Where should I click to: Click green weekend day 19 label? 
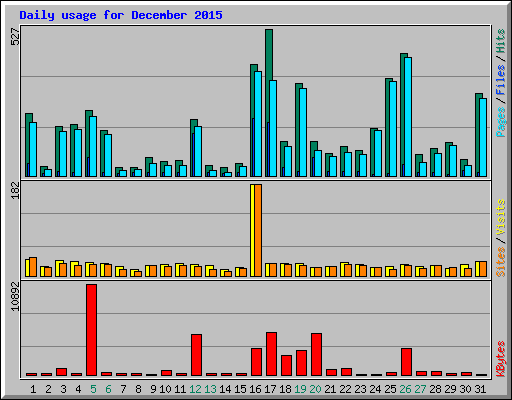coord(300,389)
